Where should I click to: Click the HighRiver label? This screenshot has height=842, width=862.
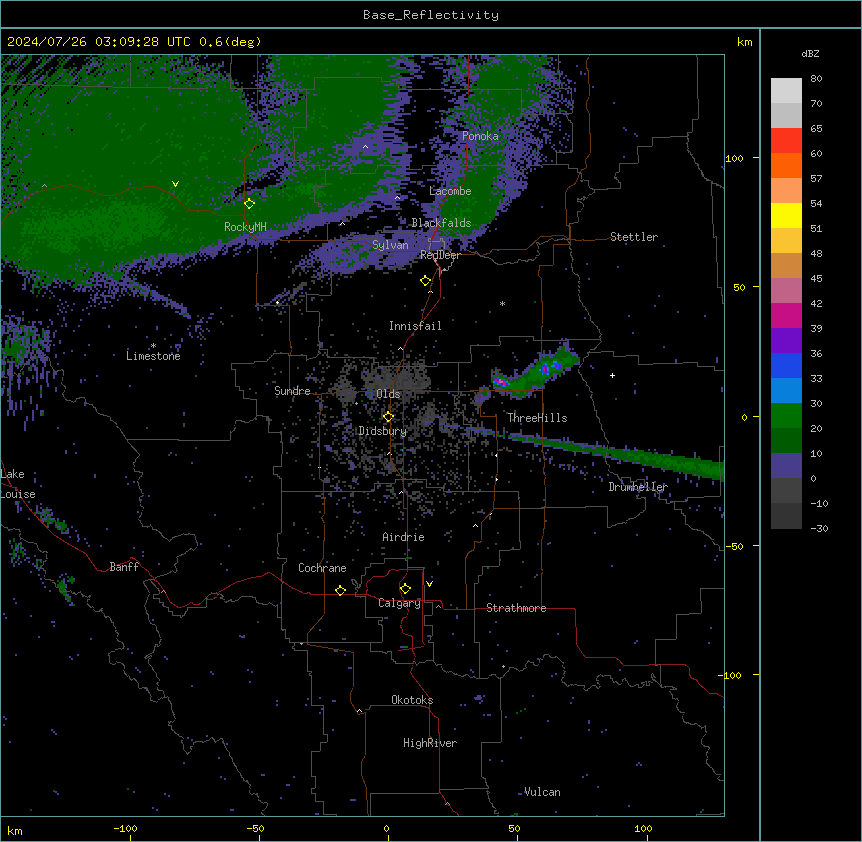(430, 743)
